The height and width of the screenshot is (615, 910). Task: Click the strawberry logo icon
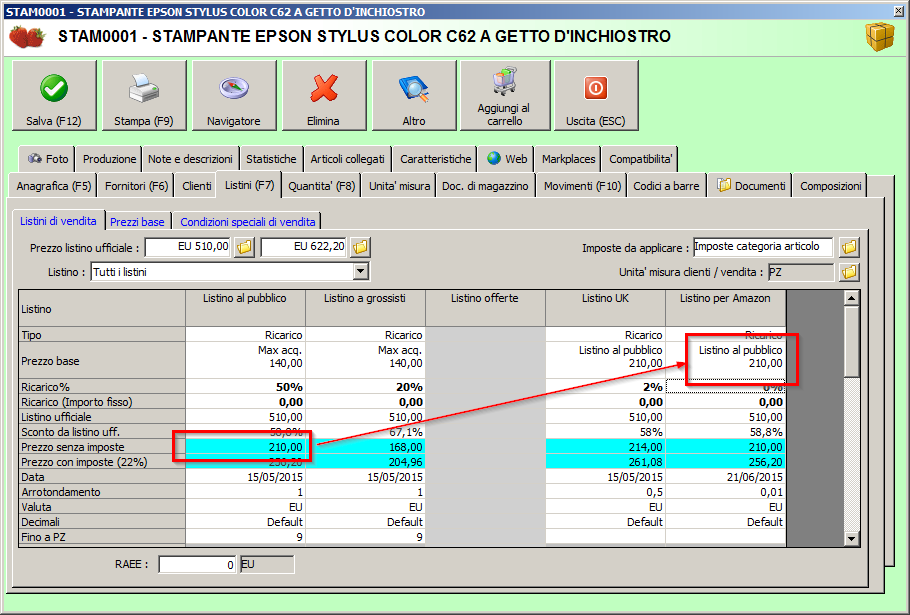[27, 37]
